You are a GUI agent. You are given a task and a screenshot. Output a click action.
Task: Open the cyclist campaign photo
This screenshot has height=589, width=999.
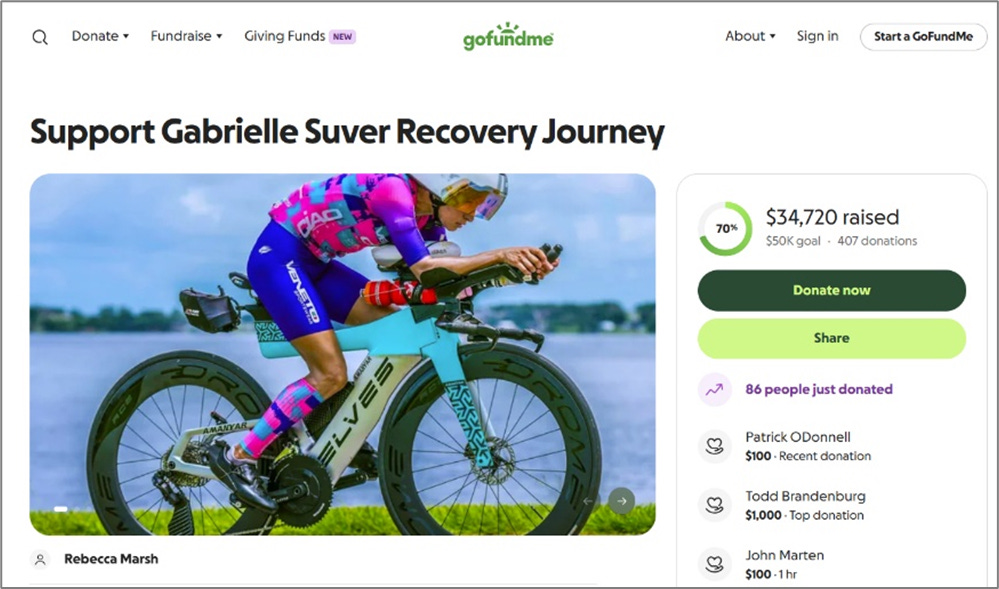point(342,354)
